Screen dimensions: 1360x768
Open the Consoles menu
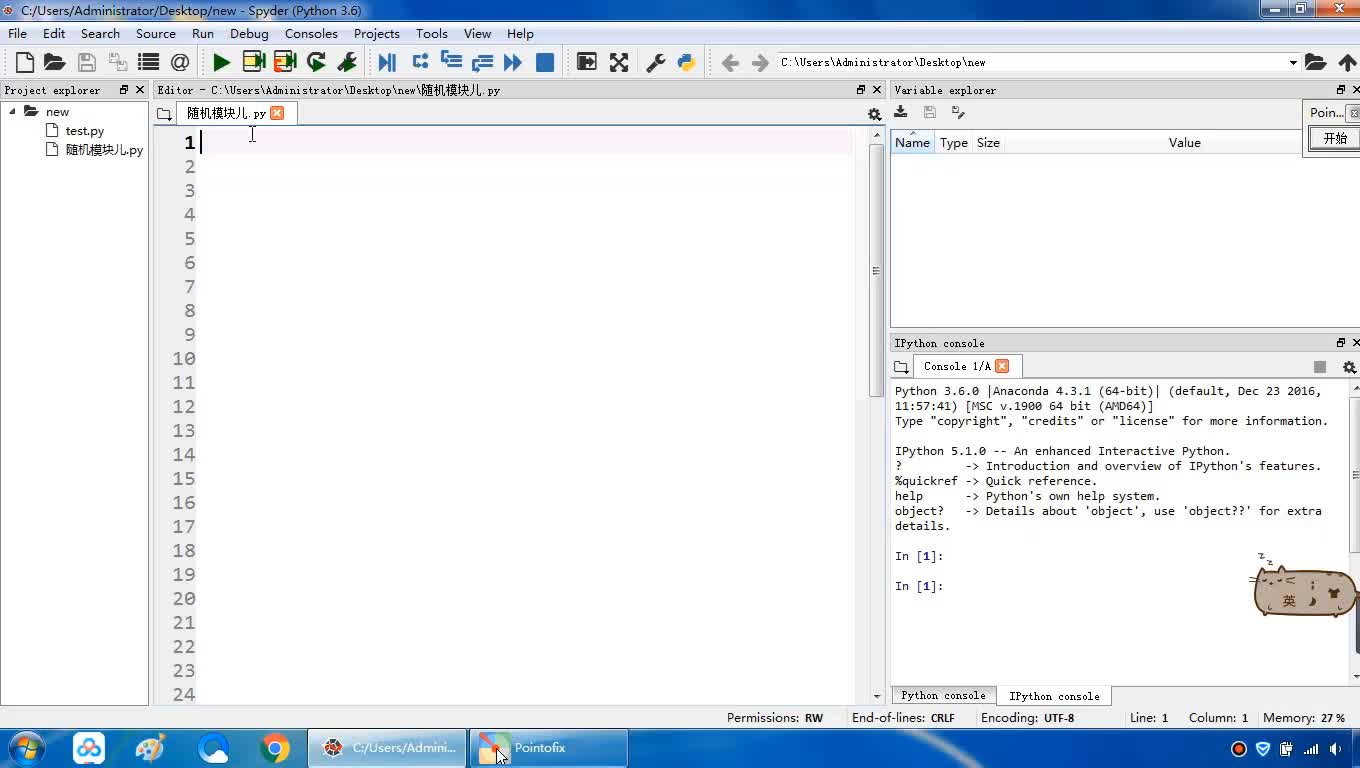click(x=310, y=33)
